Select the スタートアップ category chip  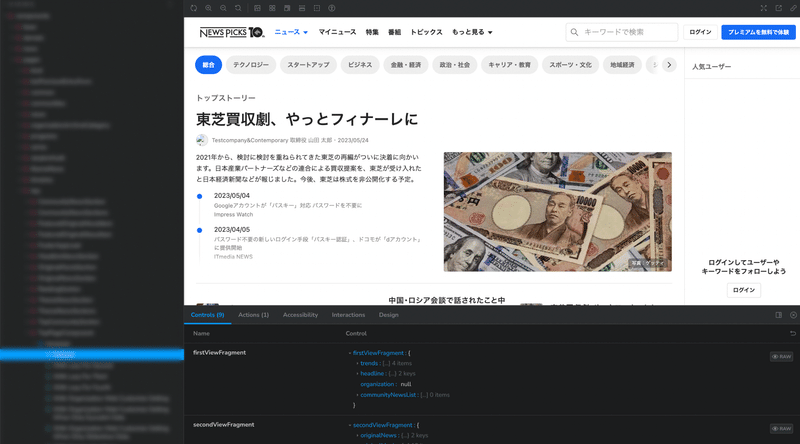coord(308,65)
